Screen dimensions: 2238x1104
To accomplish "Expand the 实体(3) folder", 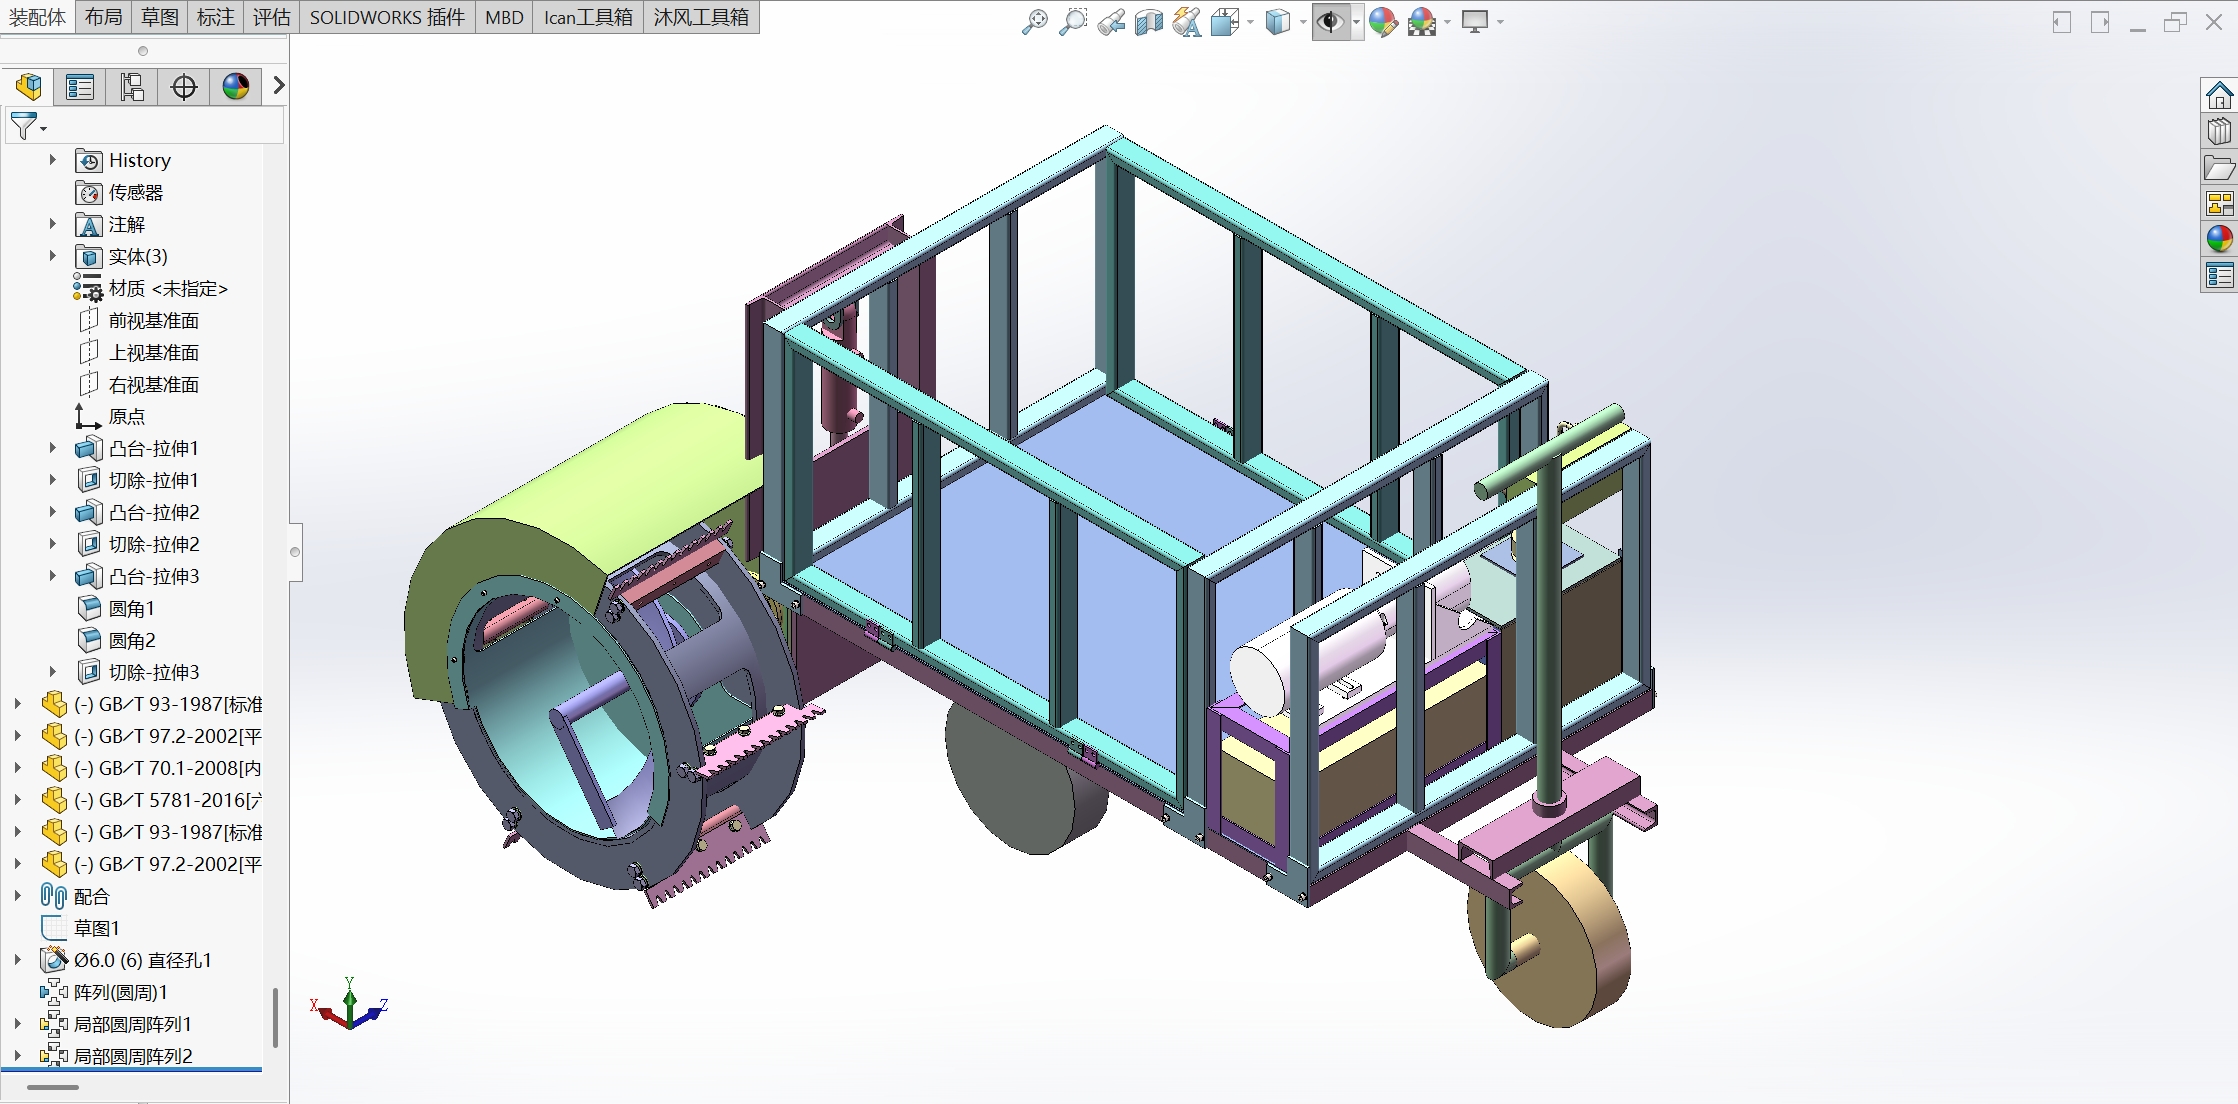I will point(53,256).
